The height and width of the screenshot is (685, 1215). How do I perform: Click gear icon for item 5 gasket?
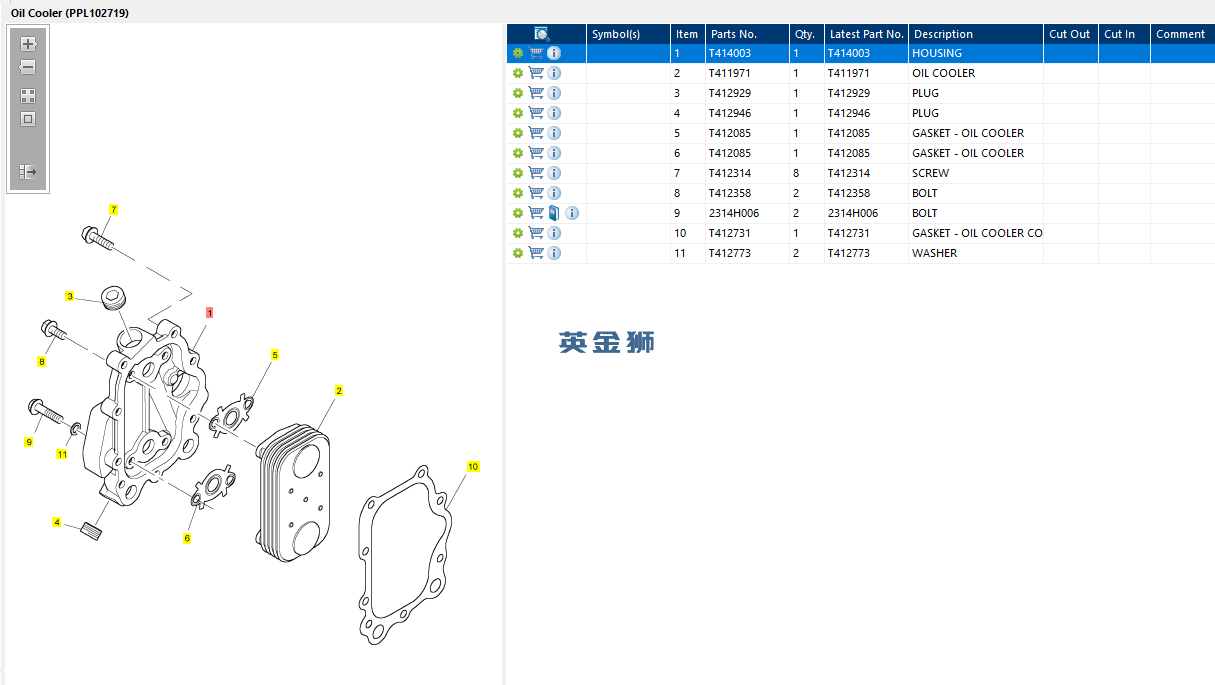click(518, 133)
